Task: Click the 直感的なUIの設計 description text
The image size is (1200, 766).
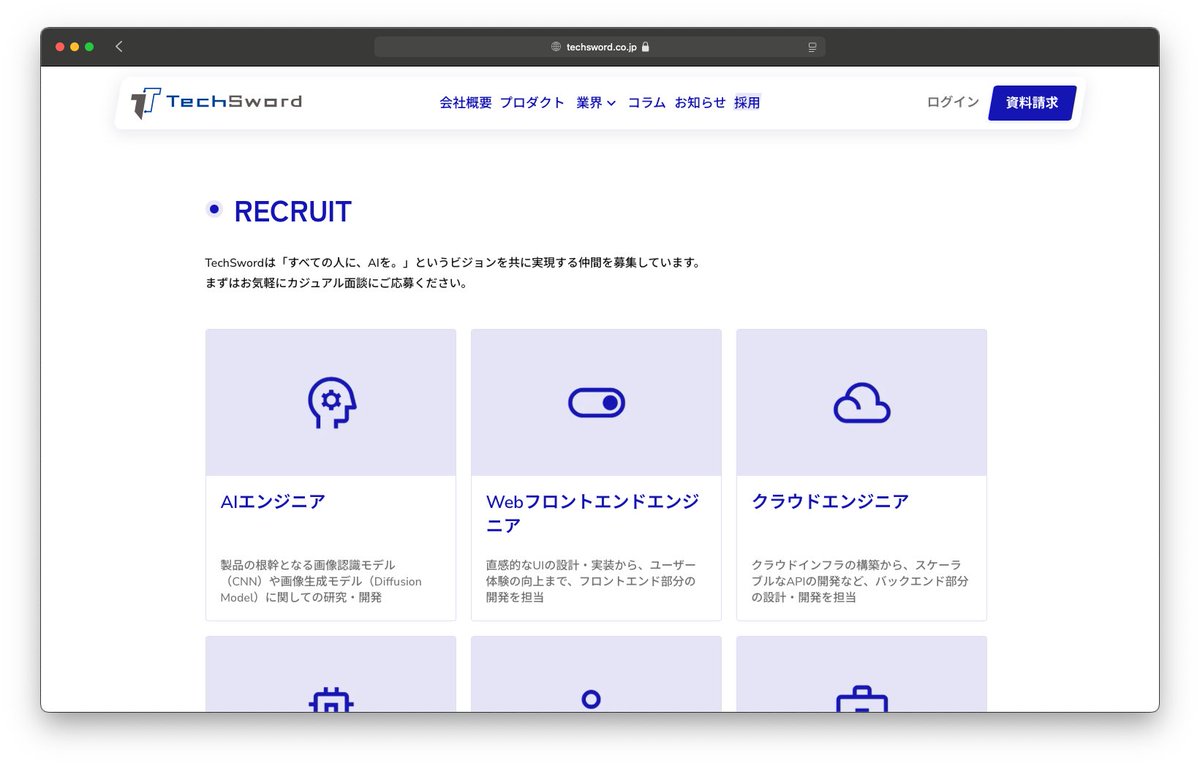Action: coord(590,581)
